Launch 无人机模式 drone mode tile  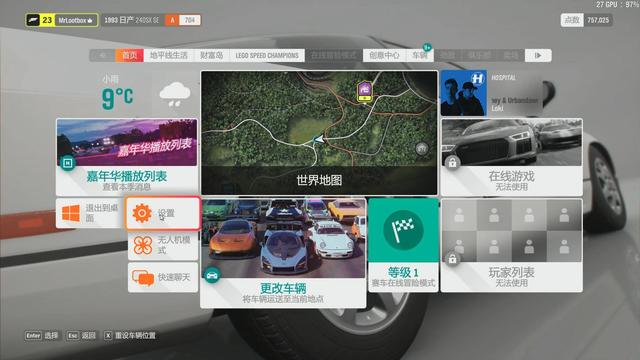point(163,245)
